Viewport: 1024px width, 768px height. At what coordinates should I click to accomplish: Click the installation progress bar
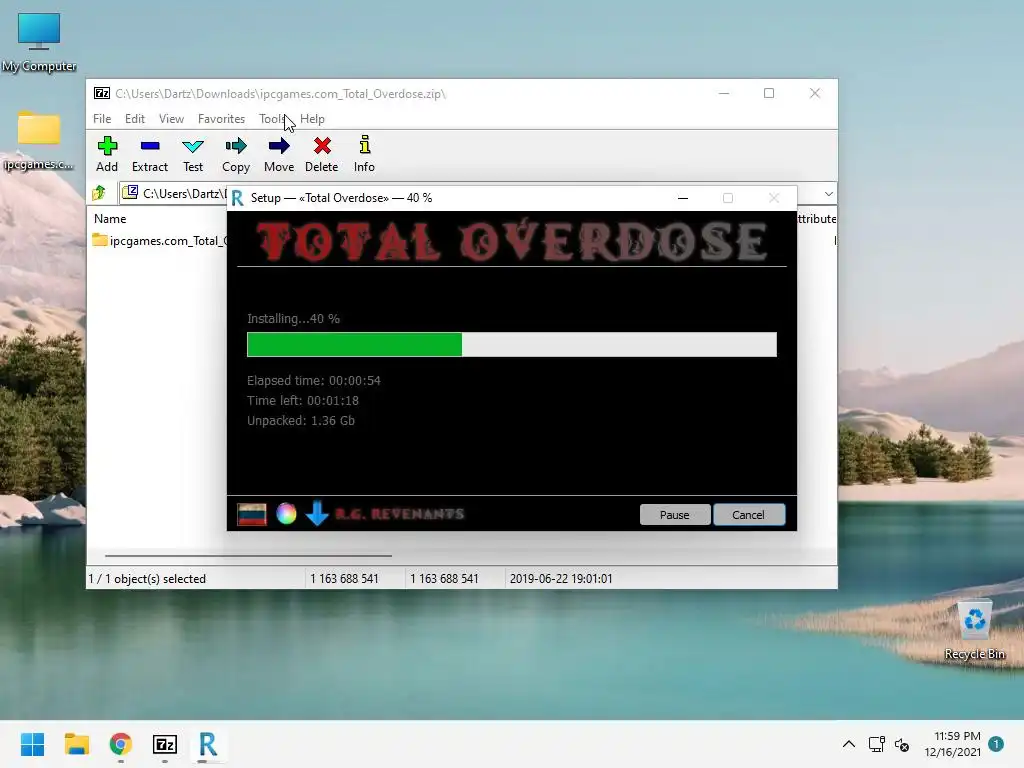511,344
